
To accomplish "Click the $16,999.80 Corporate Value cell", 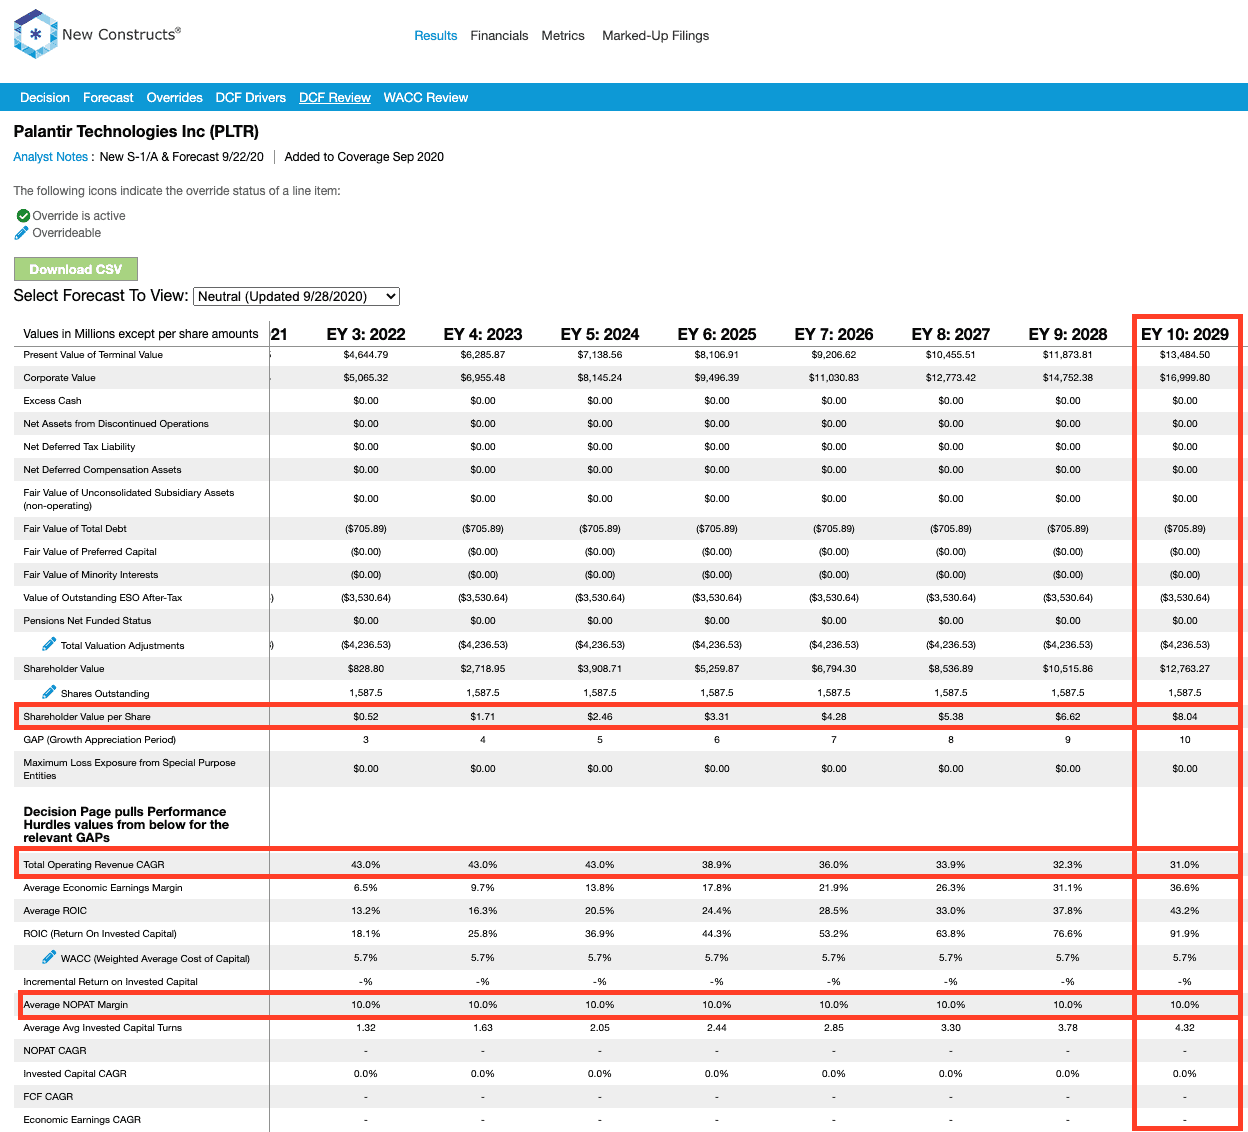I will [1185, 378].
